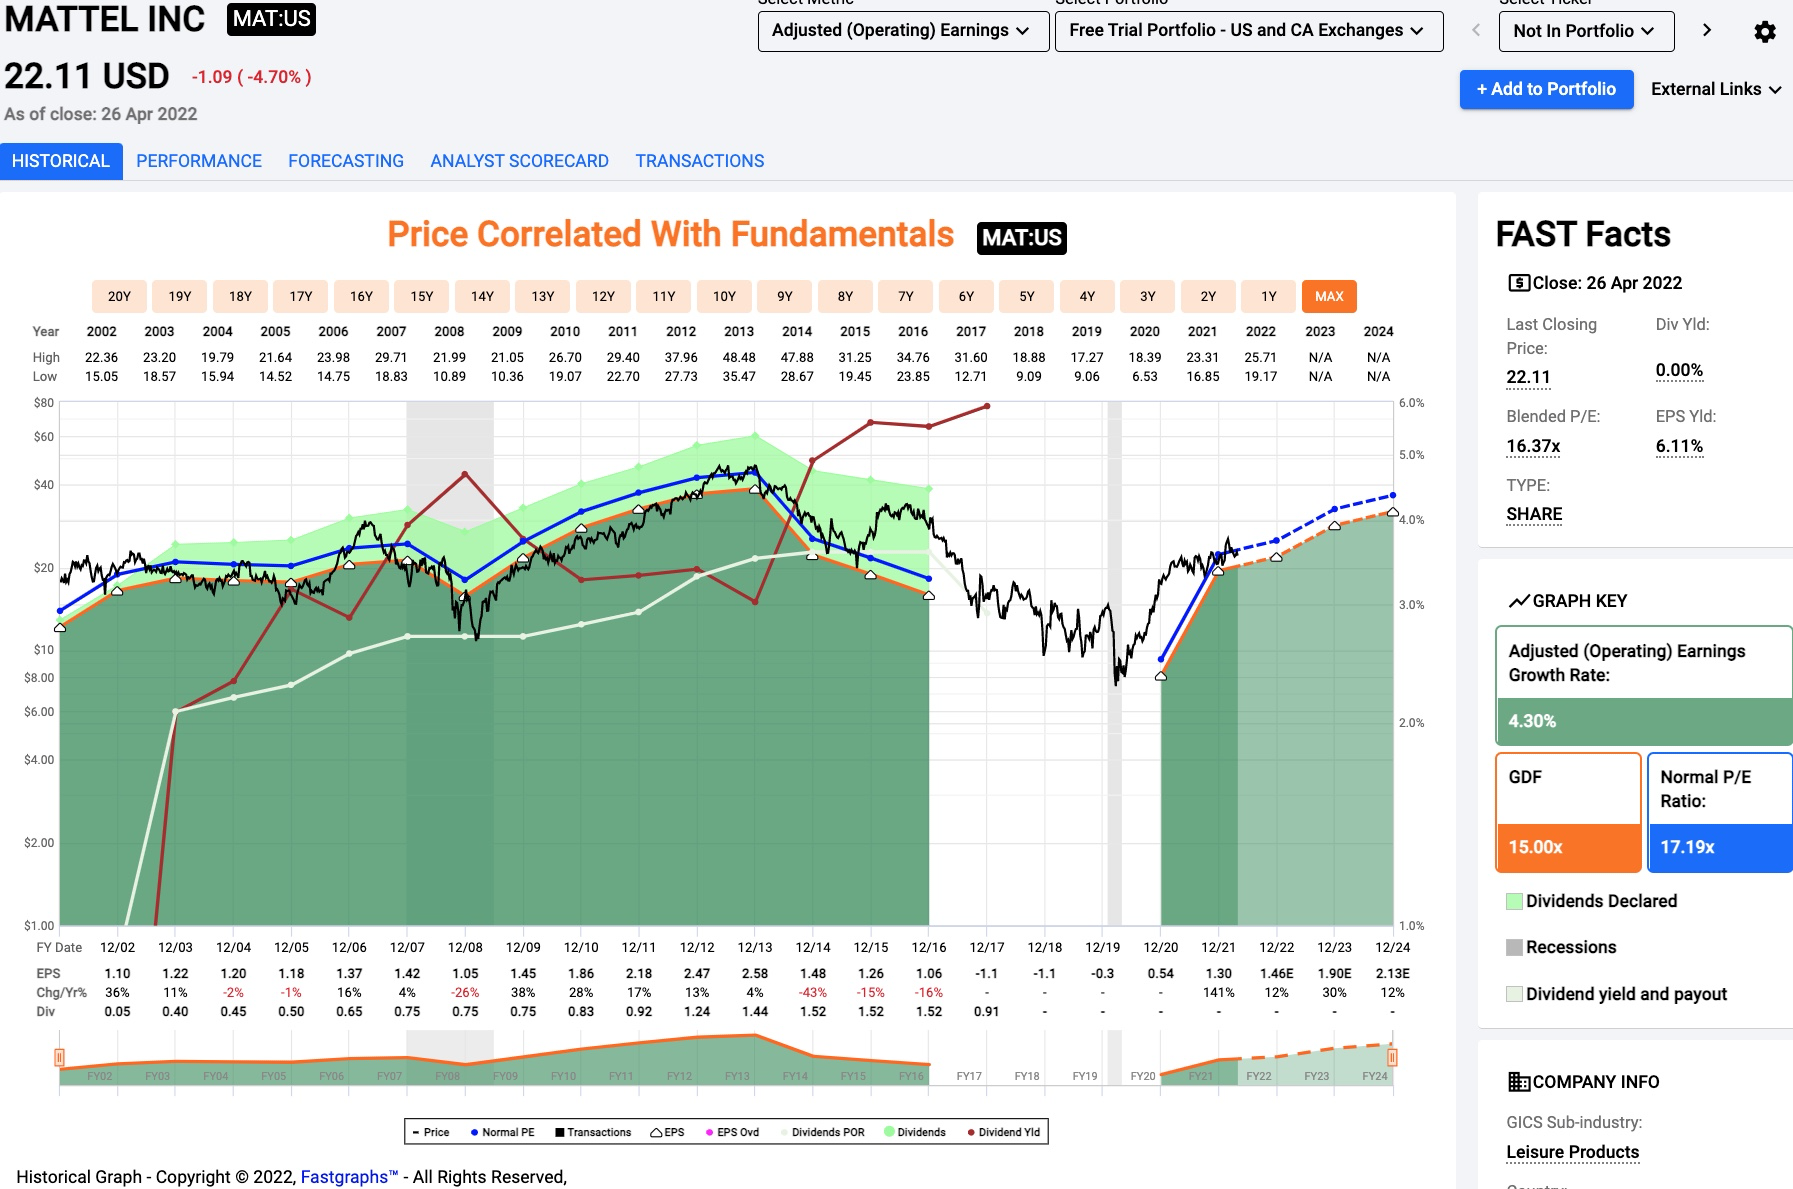This screenshot has height=1189, width=1793.
Task: Open Adjusted (Operating) Earnings metric dropdown
Action: (903, 31)
